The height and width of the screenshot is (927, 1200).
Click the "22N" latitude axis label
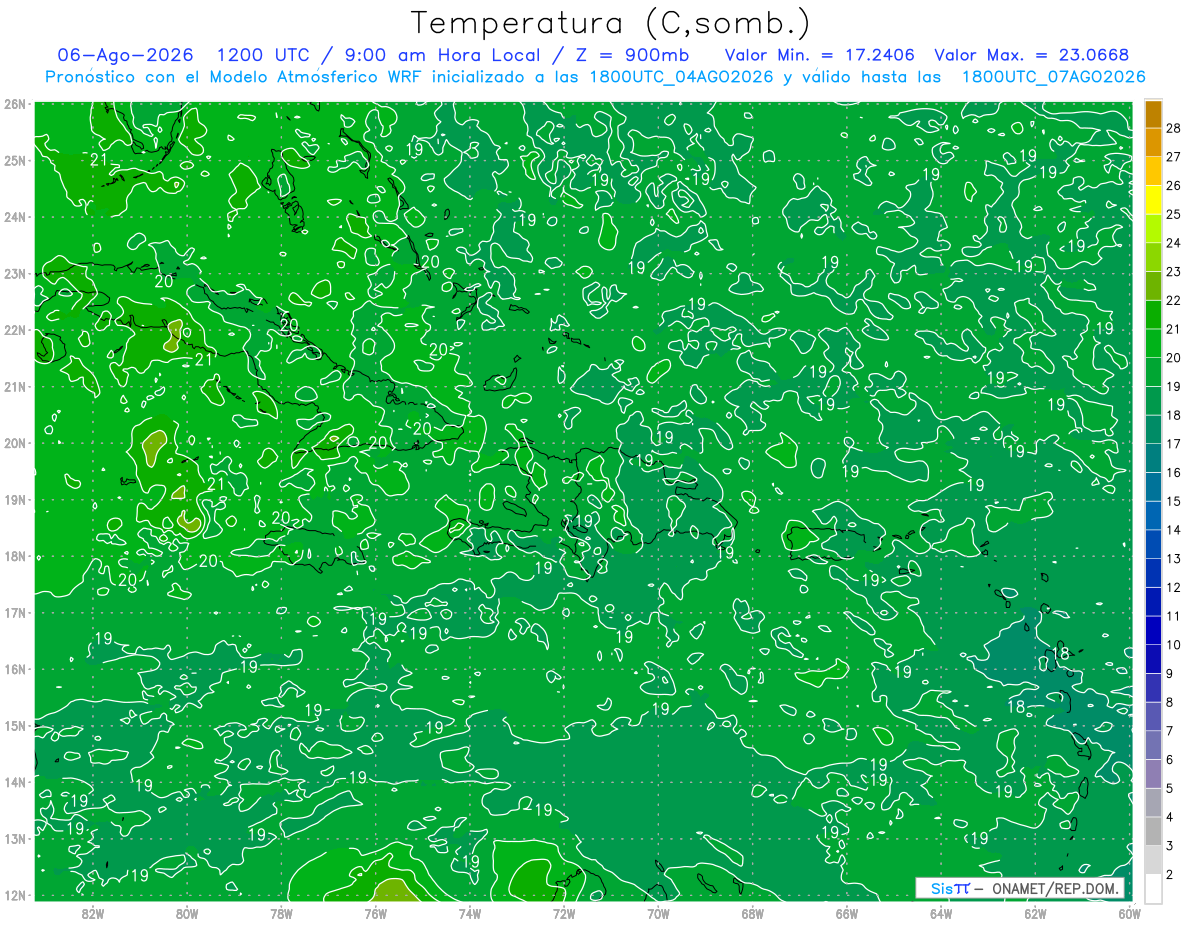[14, 330]
